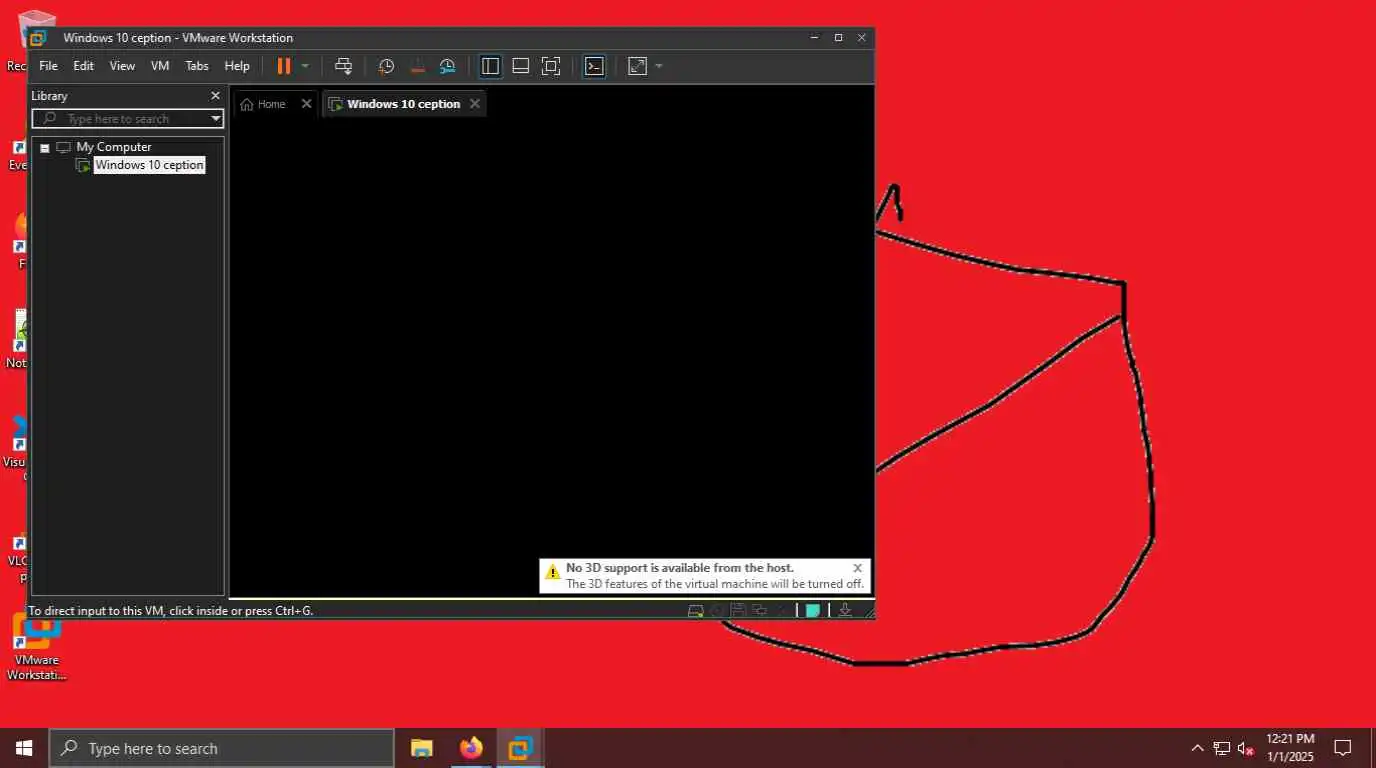Image resolution: width=1376 pixels, height=768 pixels.
Task: Open the power options dropdown arrow
Action: (x=305, y=66)
